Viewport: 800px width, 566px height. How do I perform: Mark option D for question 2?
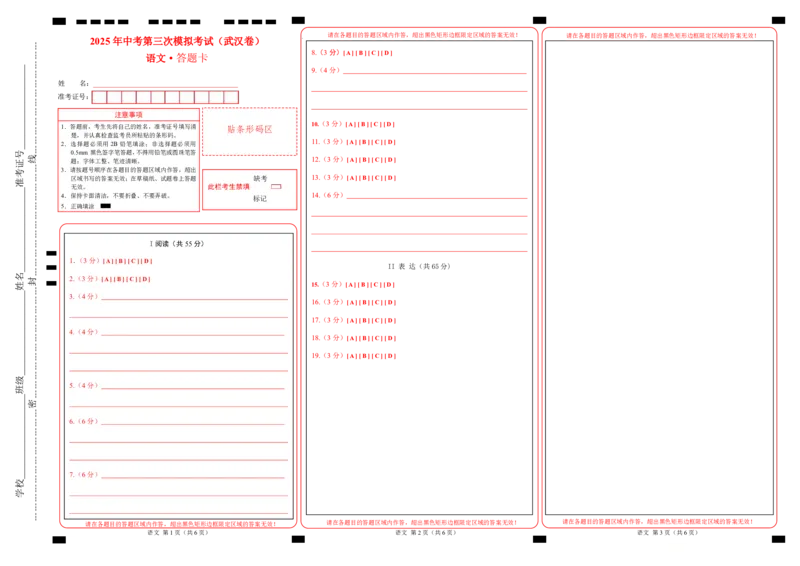pyautogui.click(x=145, y=279)
